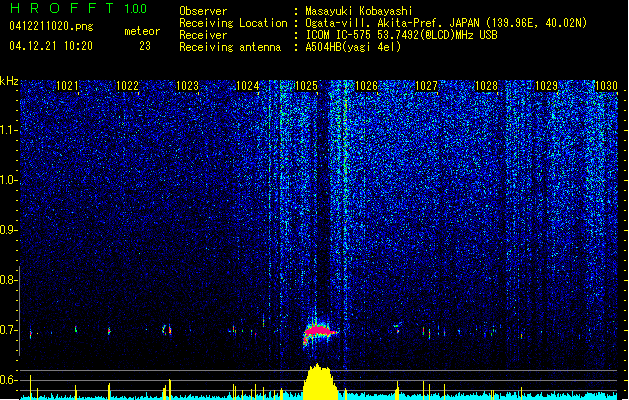Screen dimensions: 629x400
Task: Click time axis marker 1026
Action: (x=366, y=86)
